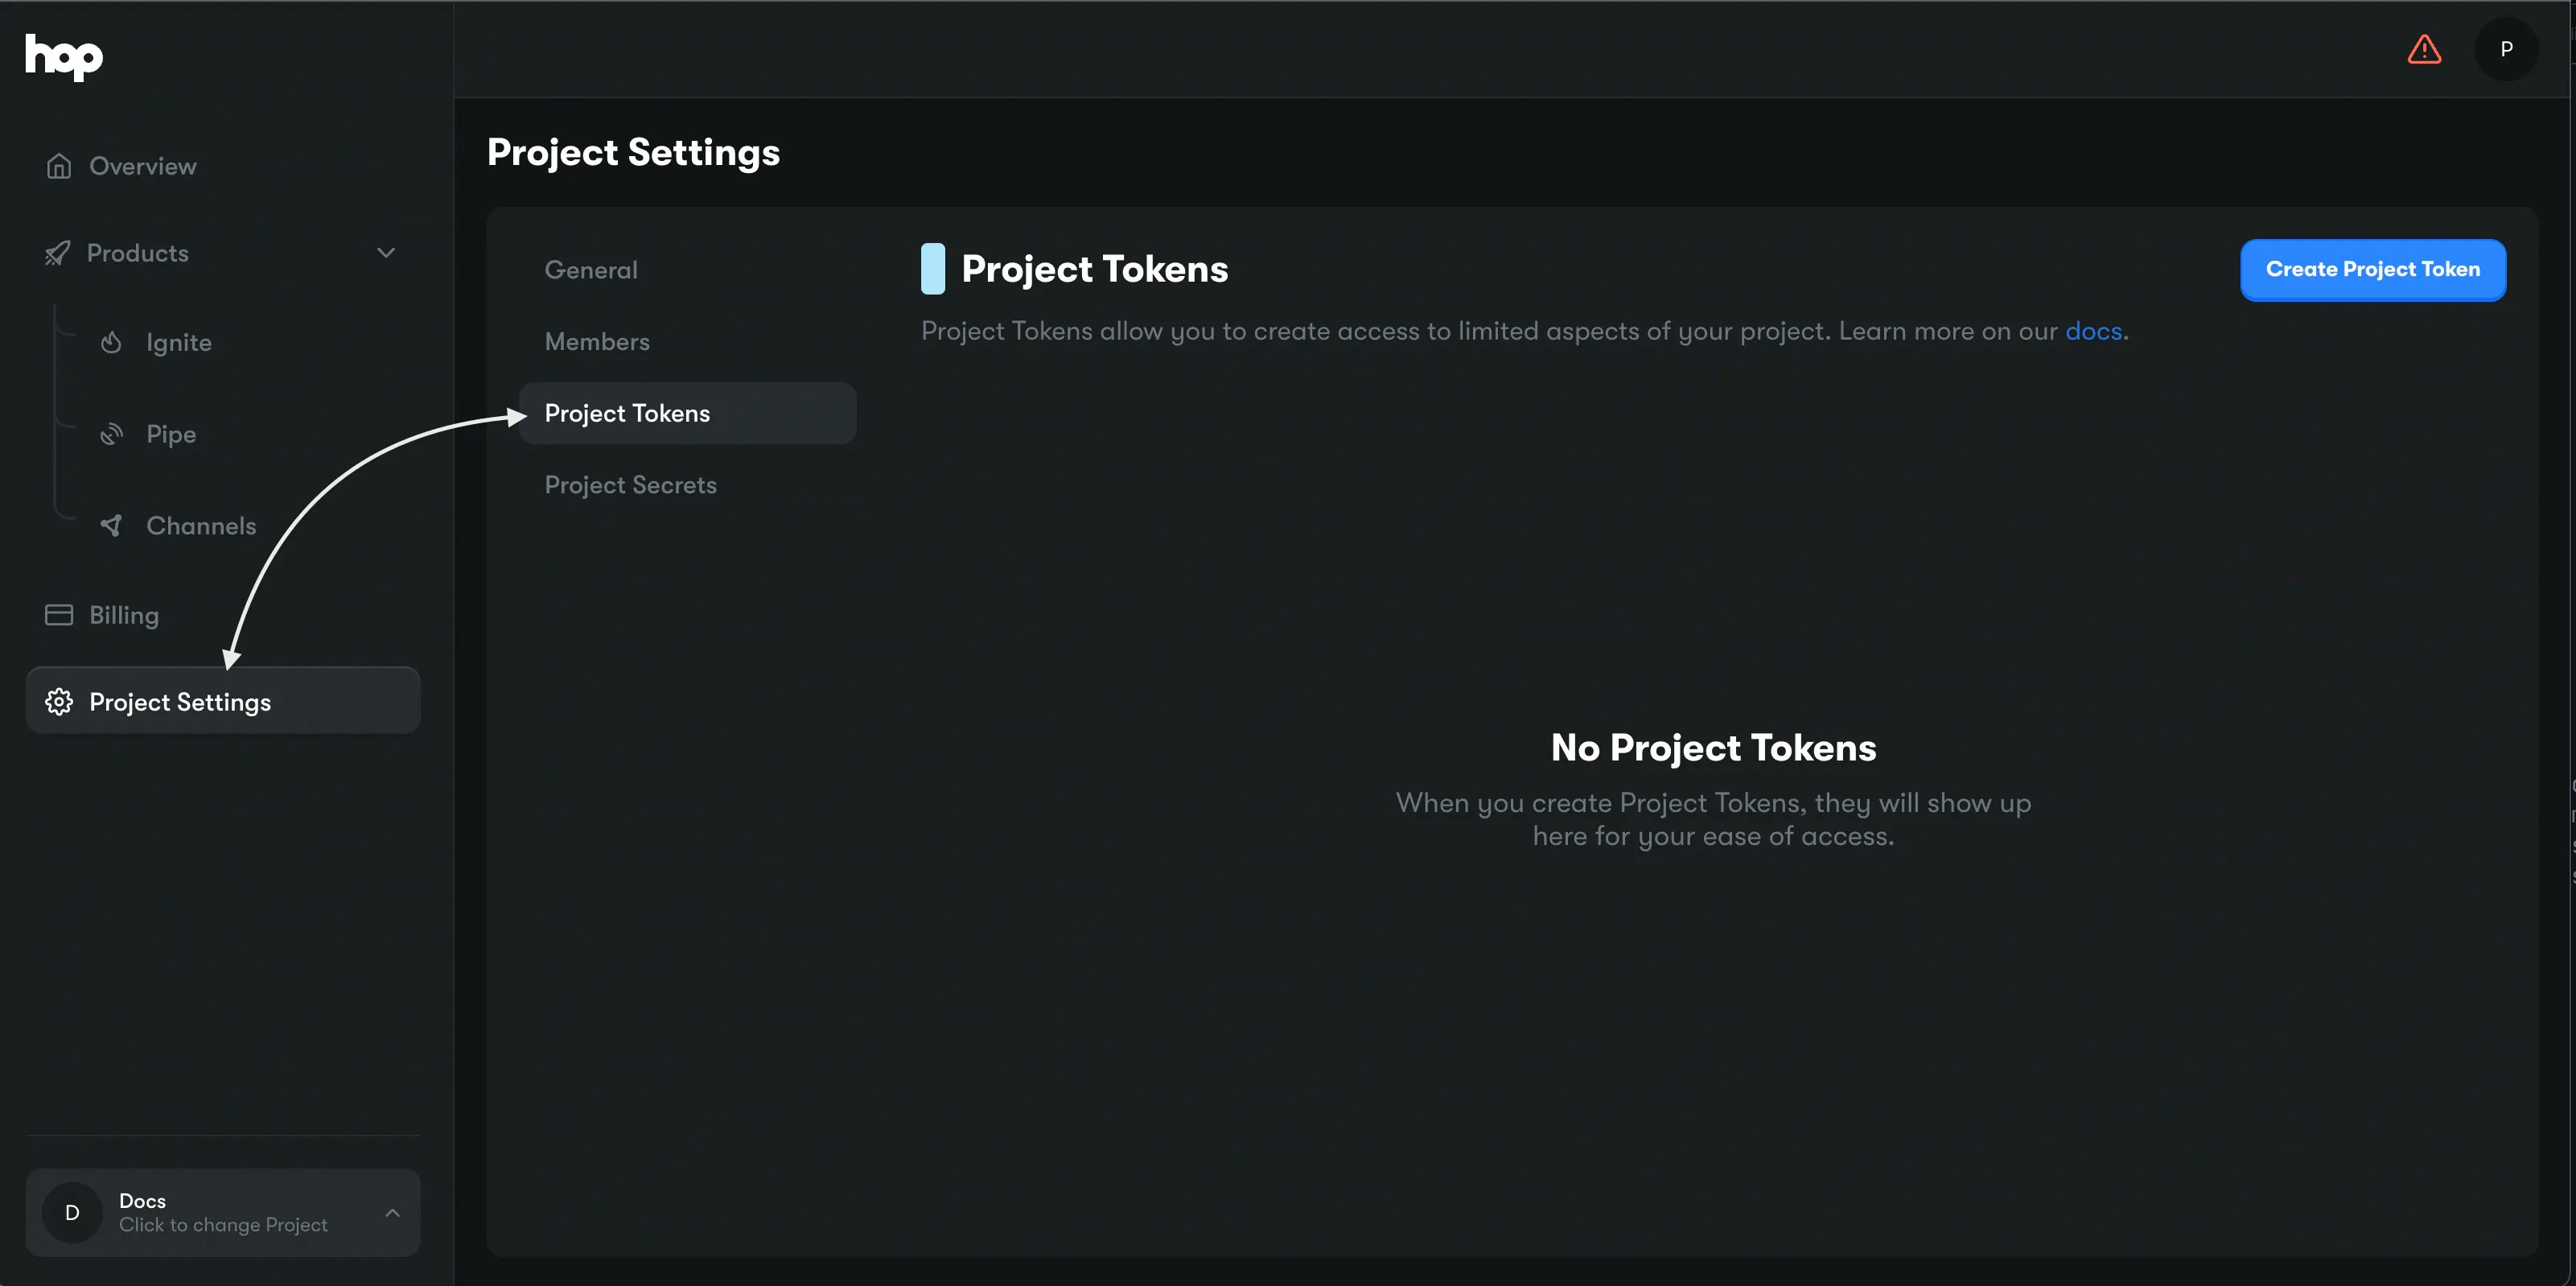Click the hop logo

click(64, 56)
